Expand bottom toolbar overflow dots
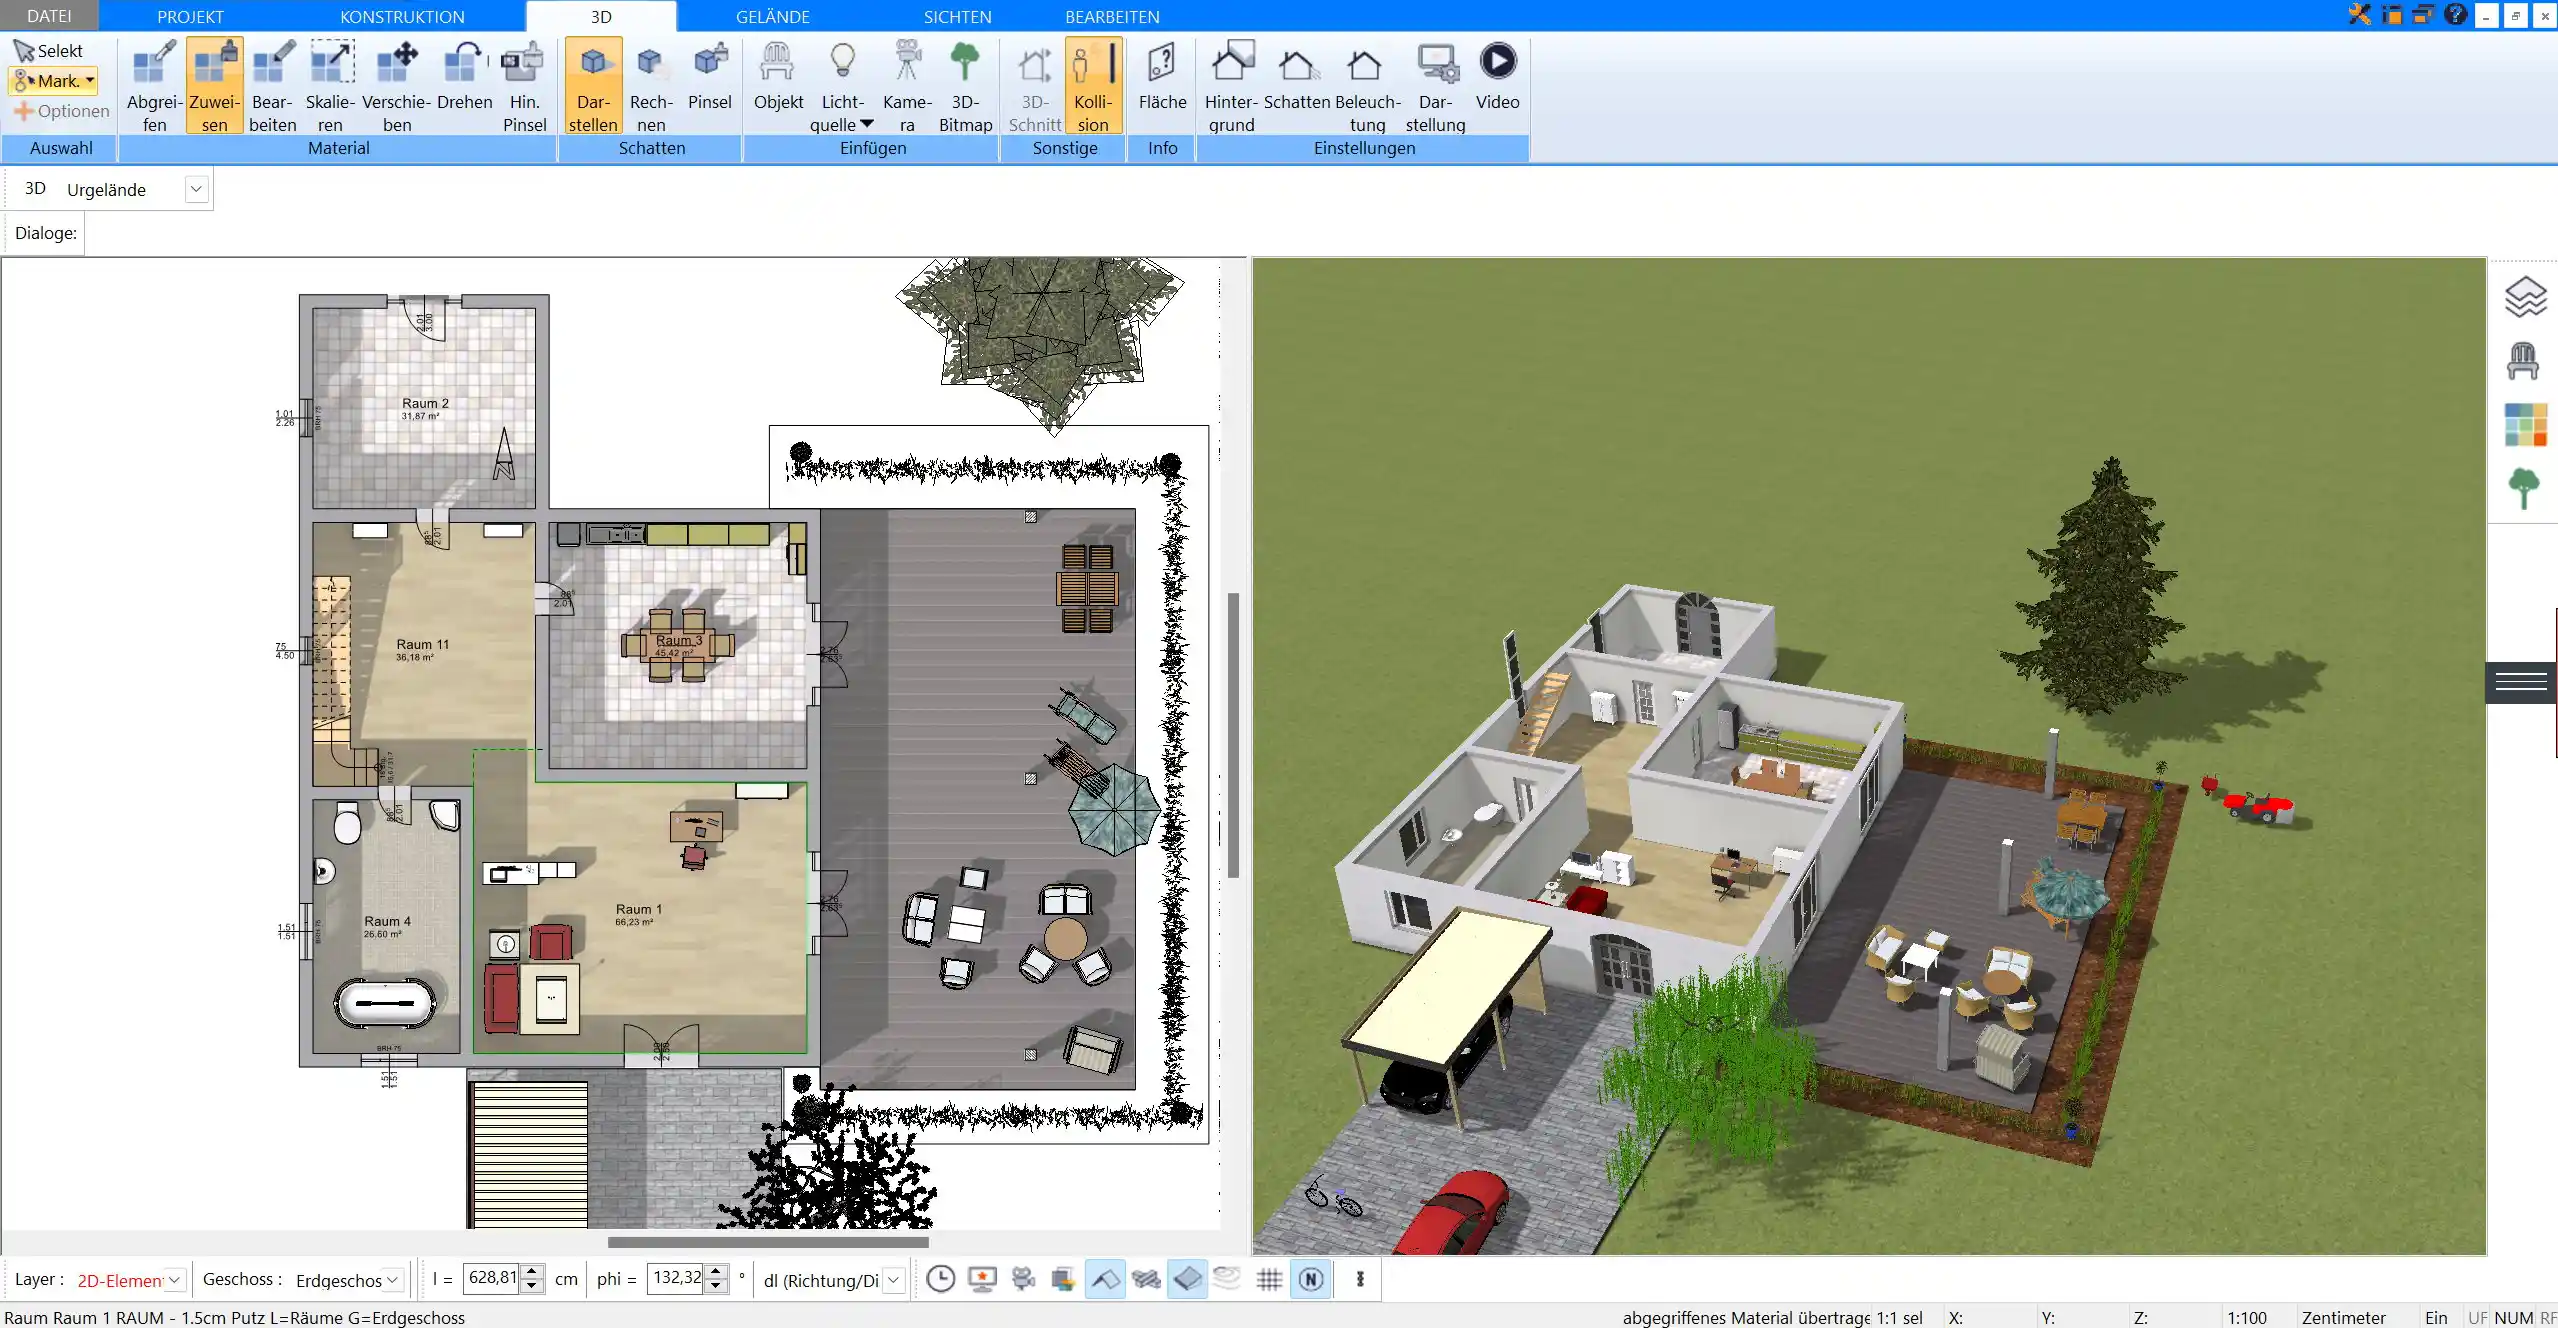Screen dimensions: 2558x1328 (1360, 1279)
